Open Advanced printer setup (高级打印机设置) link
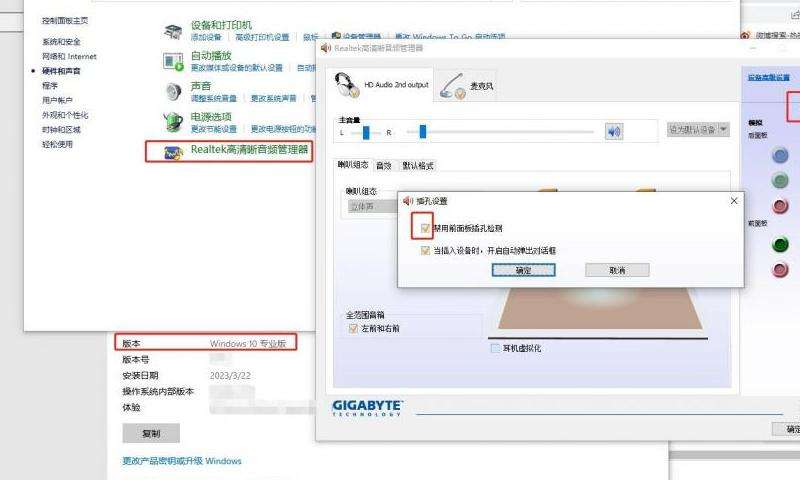Image resolution: width=800 pixels, height=480 pixels. point(262,37)
